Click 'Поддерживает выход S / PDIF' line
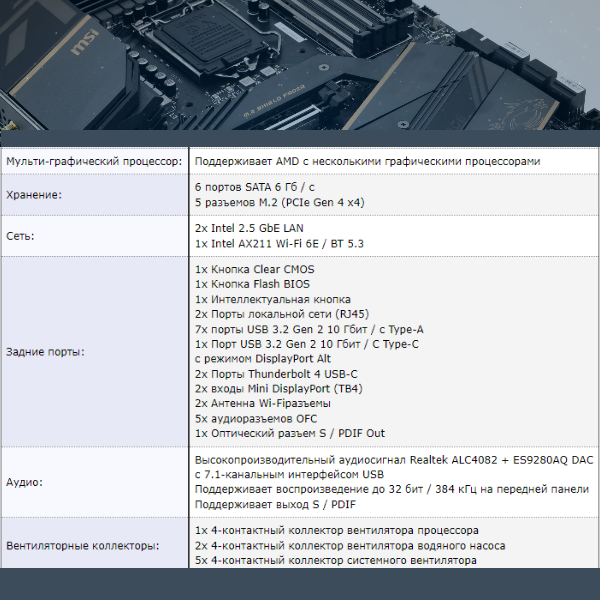 [275, 504]
